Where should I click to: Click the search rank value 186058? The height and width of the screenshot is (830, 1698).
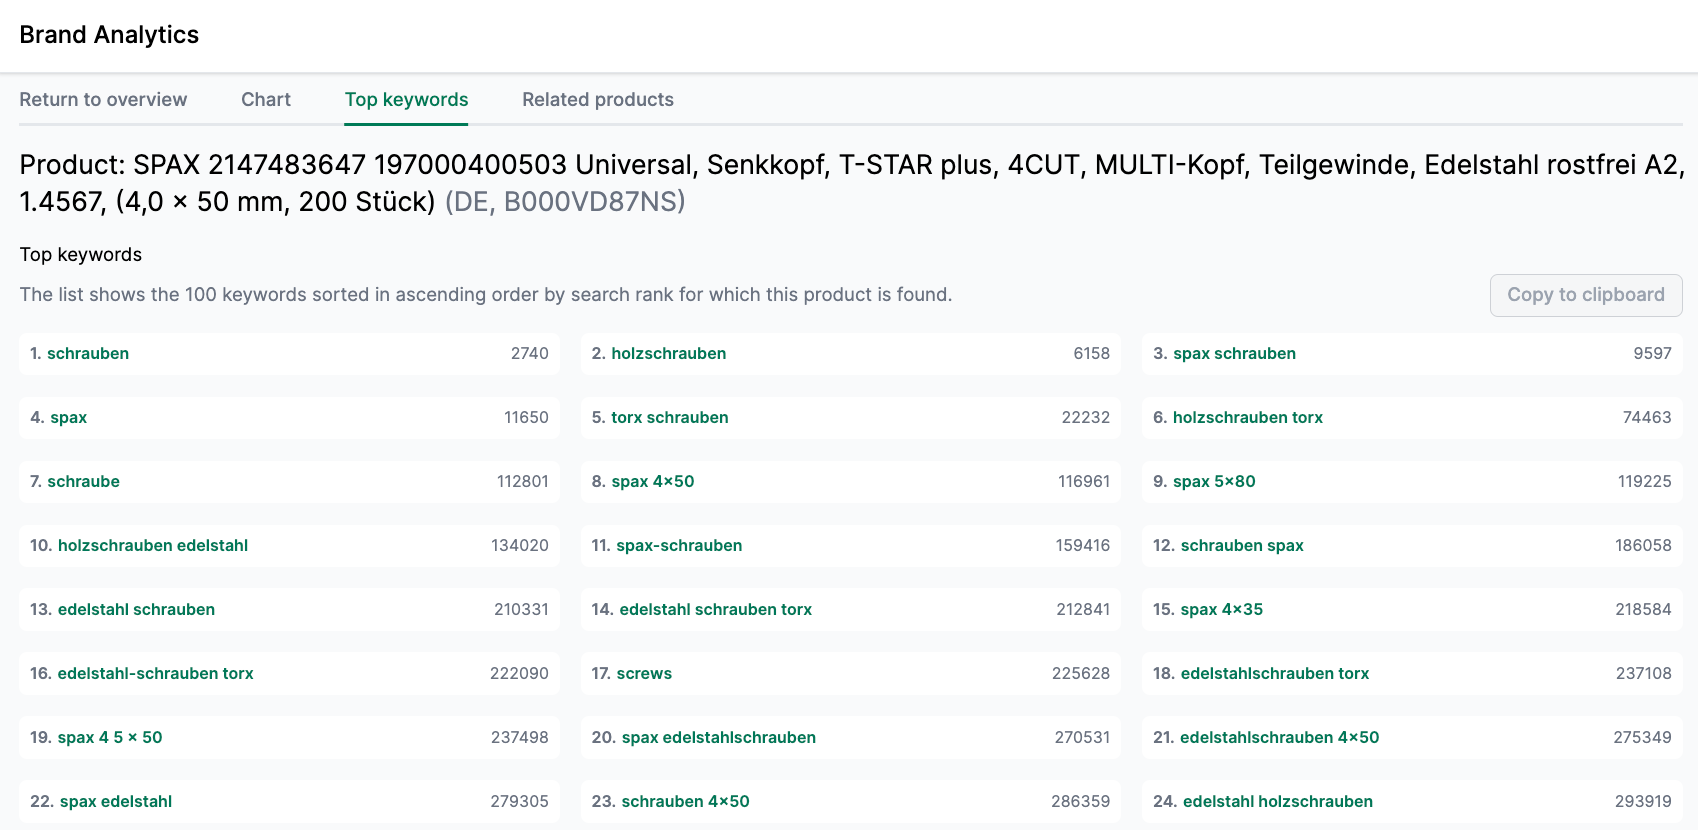(x=1644, y=545)
